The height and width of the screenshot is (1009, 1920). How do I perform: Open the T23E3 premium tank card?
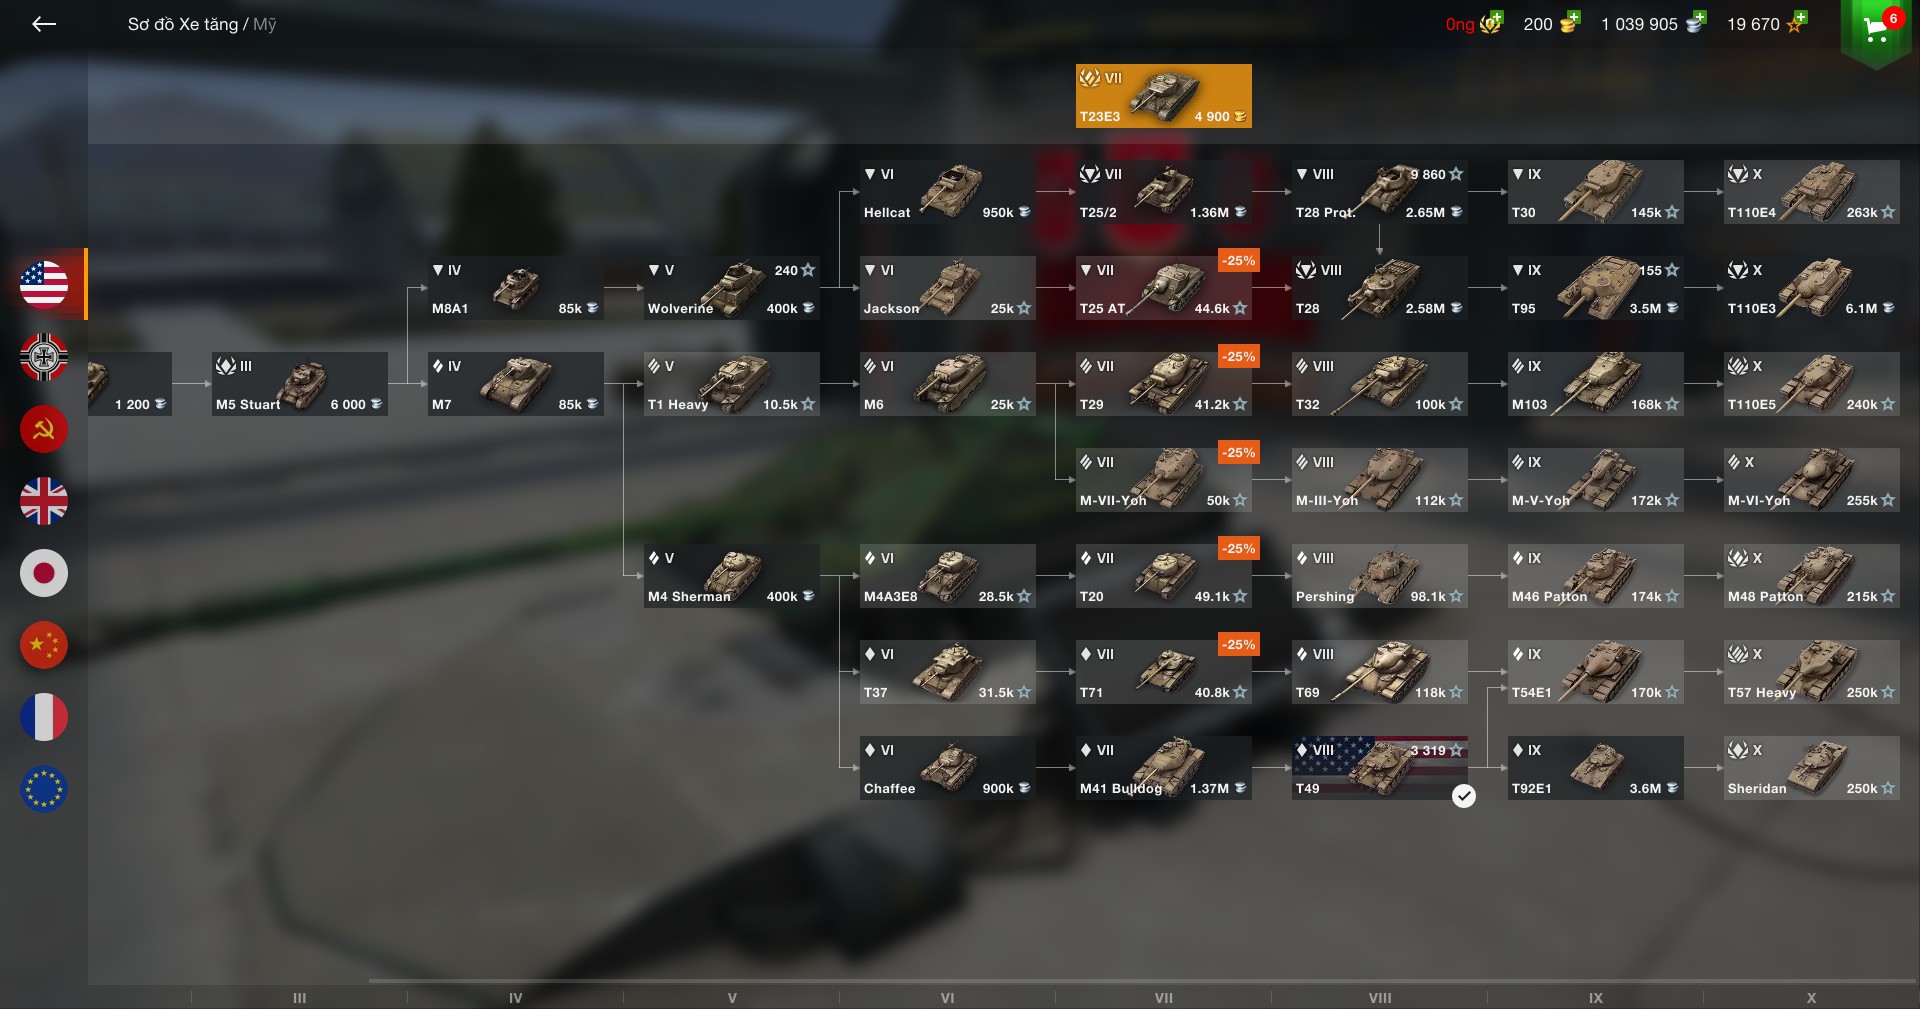pyautogui.click(x=1164, y=96)
